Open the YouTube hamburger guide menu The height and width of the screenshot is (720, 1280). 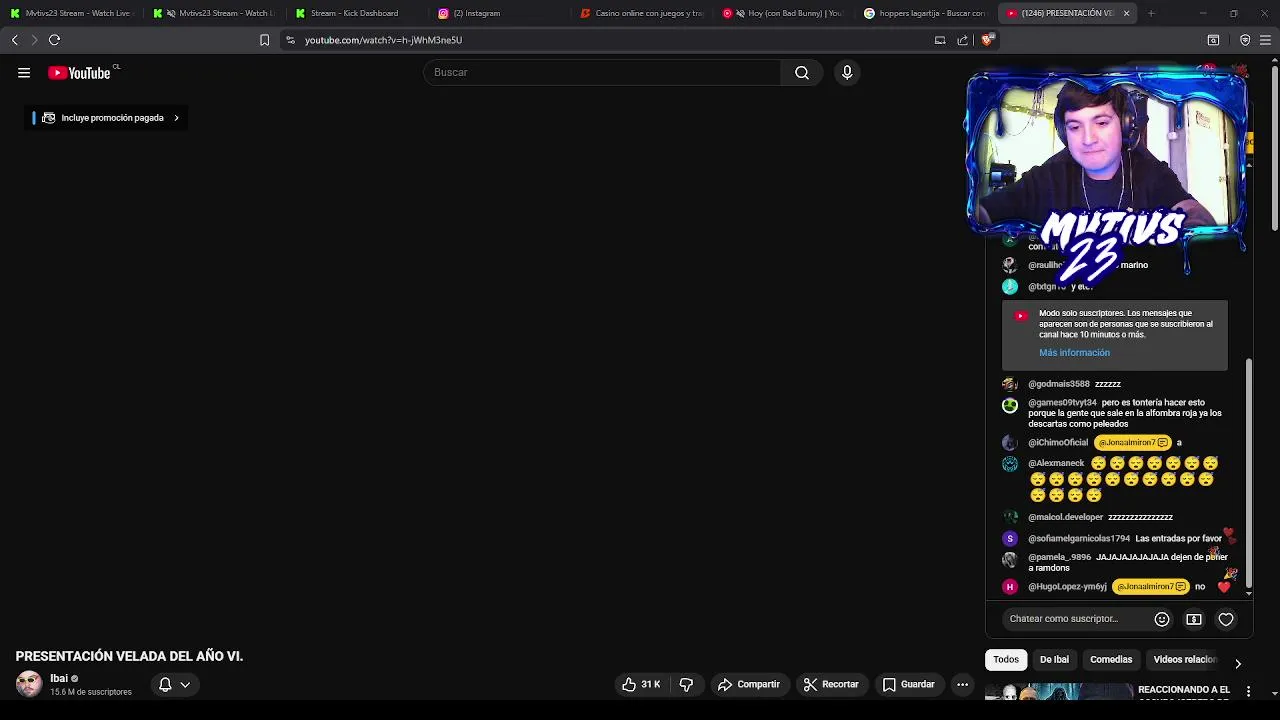24,73
